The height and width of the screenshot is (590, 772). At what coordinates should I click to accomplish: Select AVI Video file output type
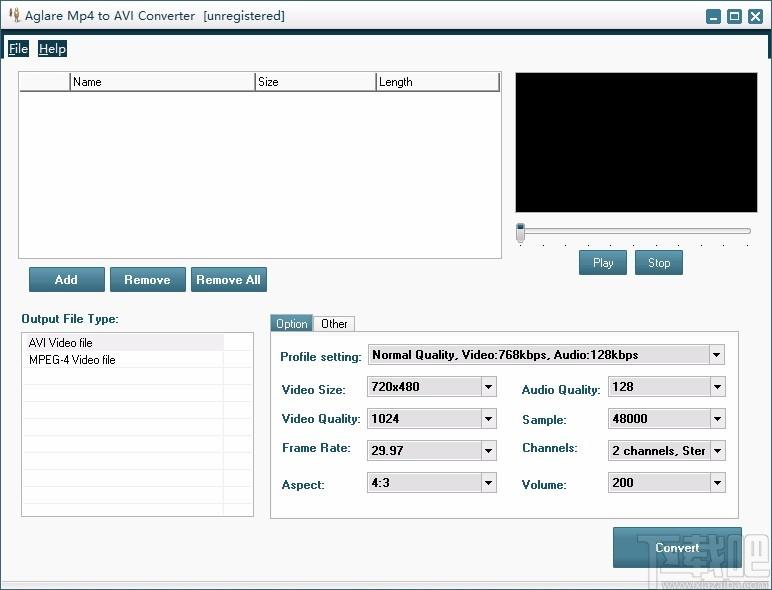123,343
